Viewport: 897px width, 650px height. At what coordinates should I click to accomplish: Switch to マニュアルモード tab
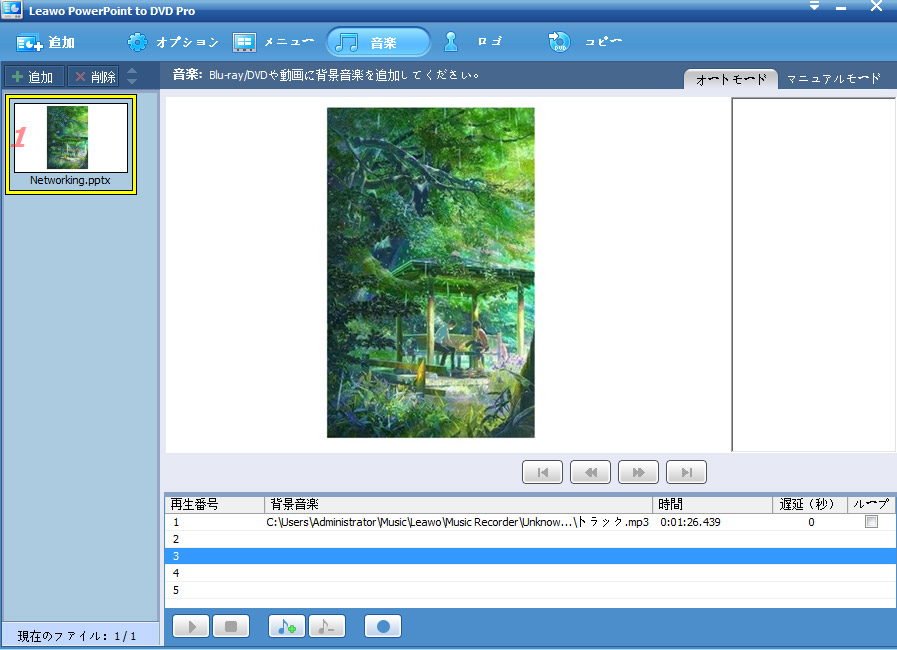834,79
